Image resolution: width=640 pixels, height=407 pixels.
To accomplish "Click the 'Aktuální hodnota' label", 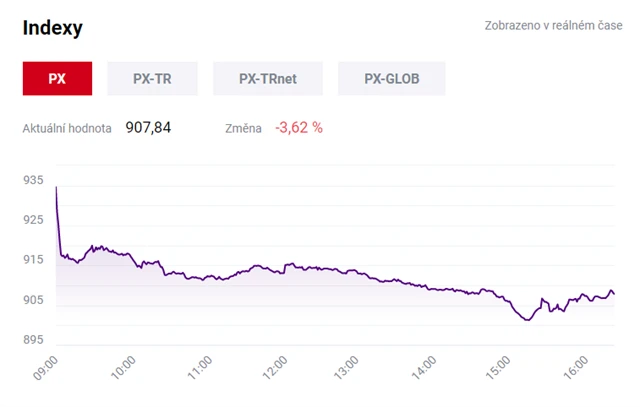I will [x=67, y=128].
